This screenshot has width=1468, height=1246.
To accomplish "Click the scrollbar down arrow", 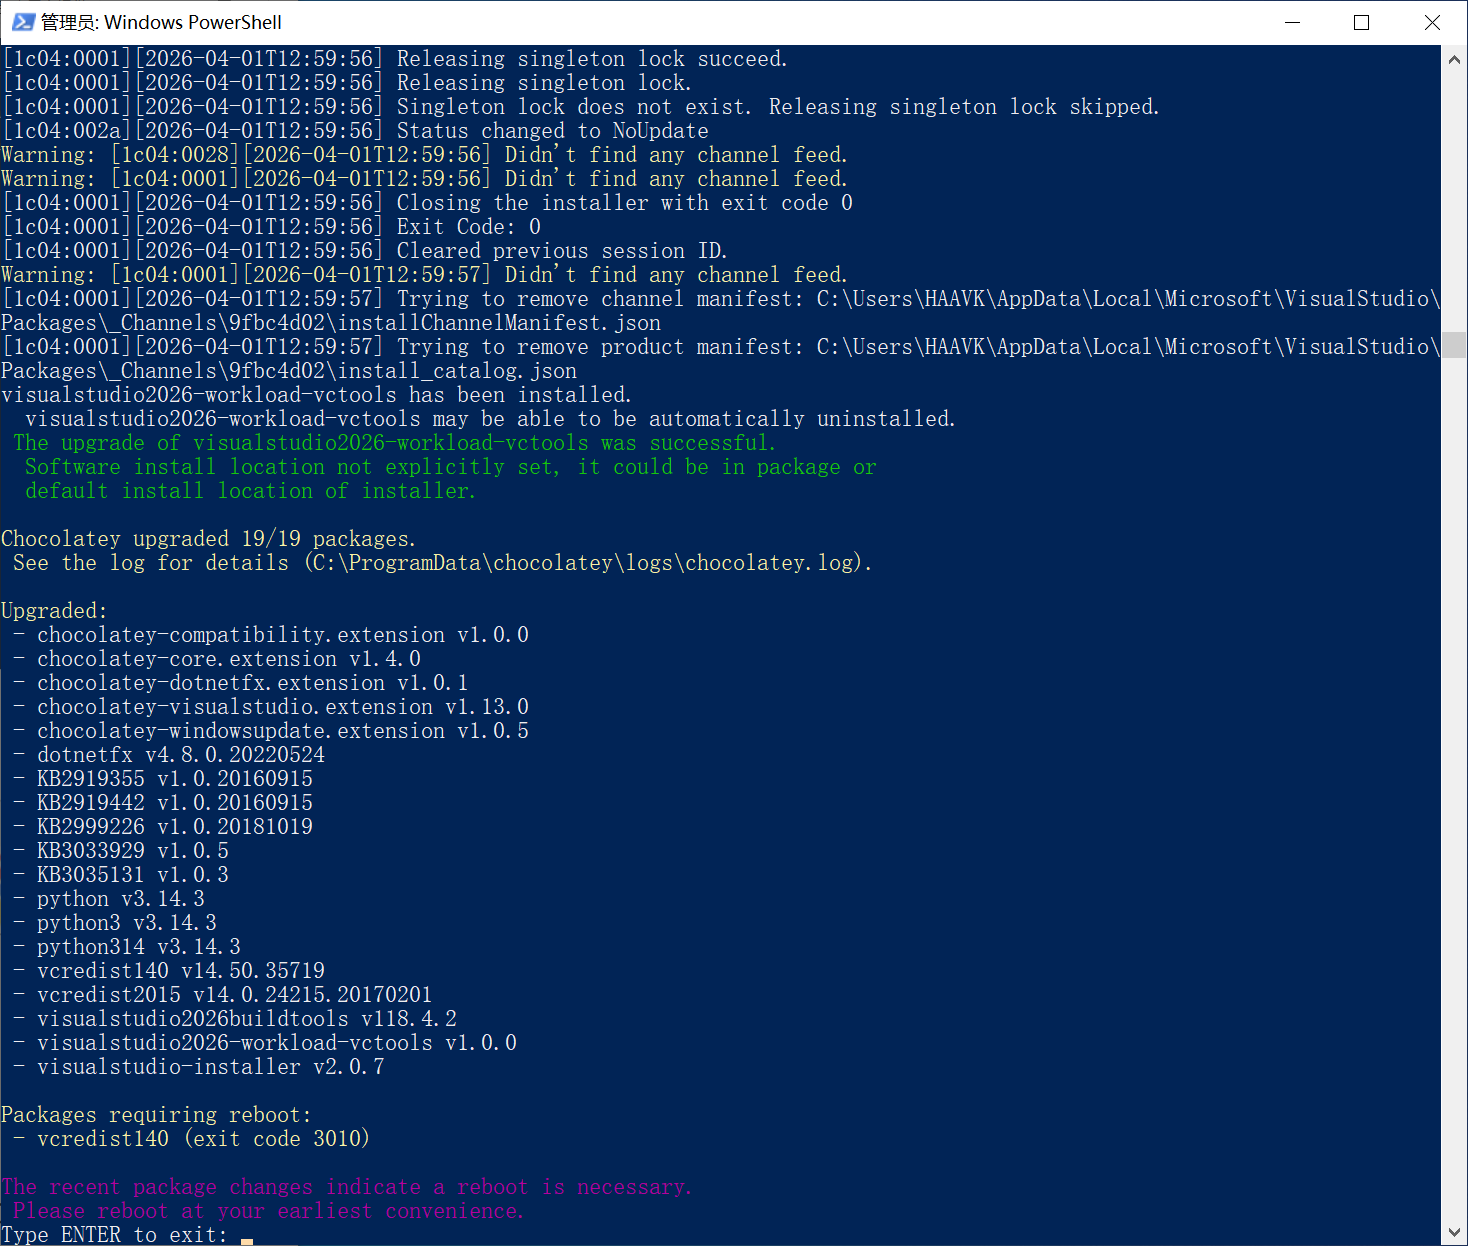I will 1454,1232.
